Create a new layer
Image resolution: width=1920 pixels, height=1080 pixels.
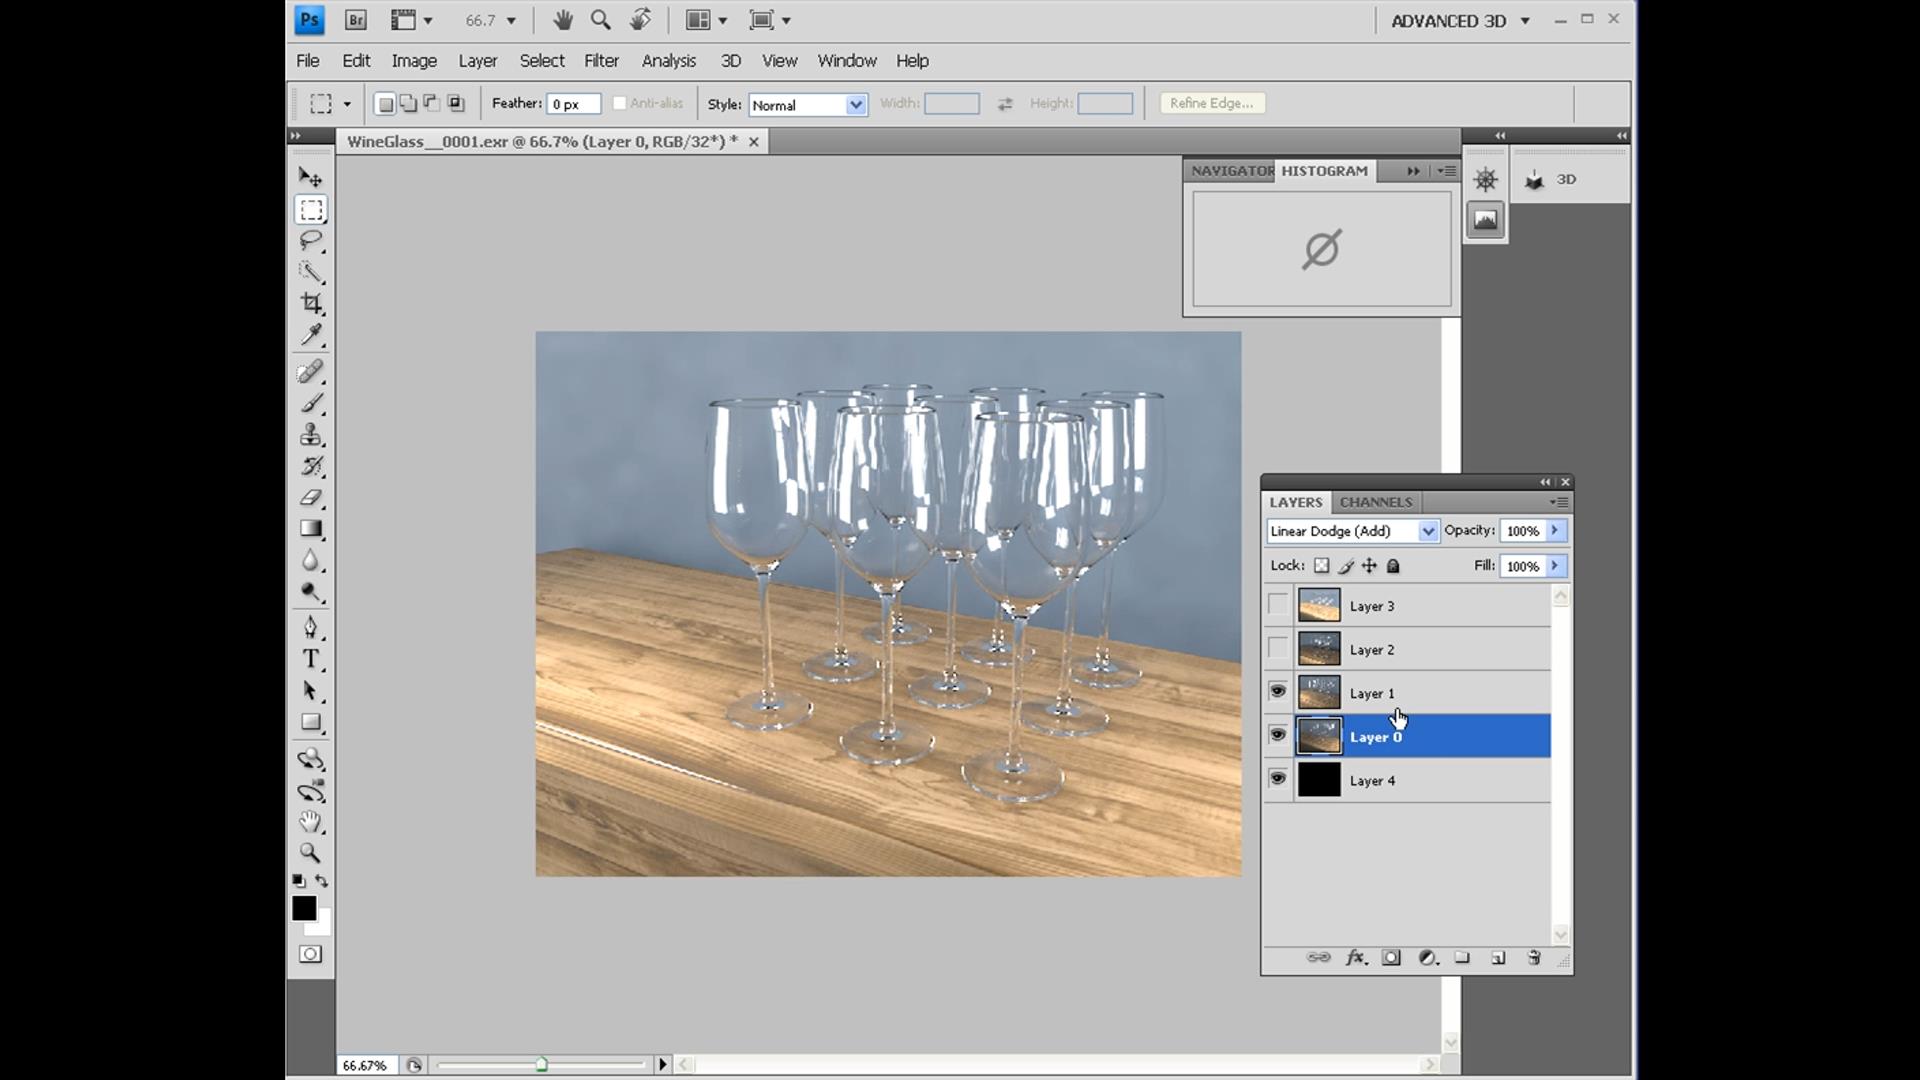pyautogui.click(x=1498, y=958)
